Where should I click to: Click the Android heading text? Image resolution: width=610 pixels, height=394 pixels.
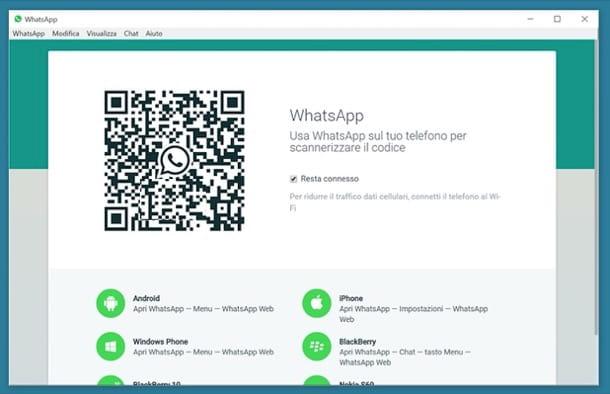(x=146, y=298)
